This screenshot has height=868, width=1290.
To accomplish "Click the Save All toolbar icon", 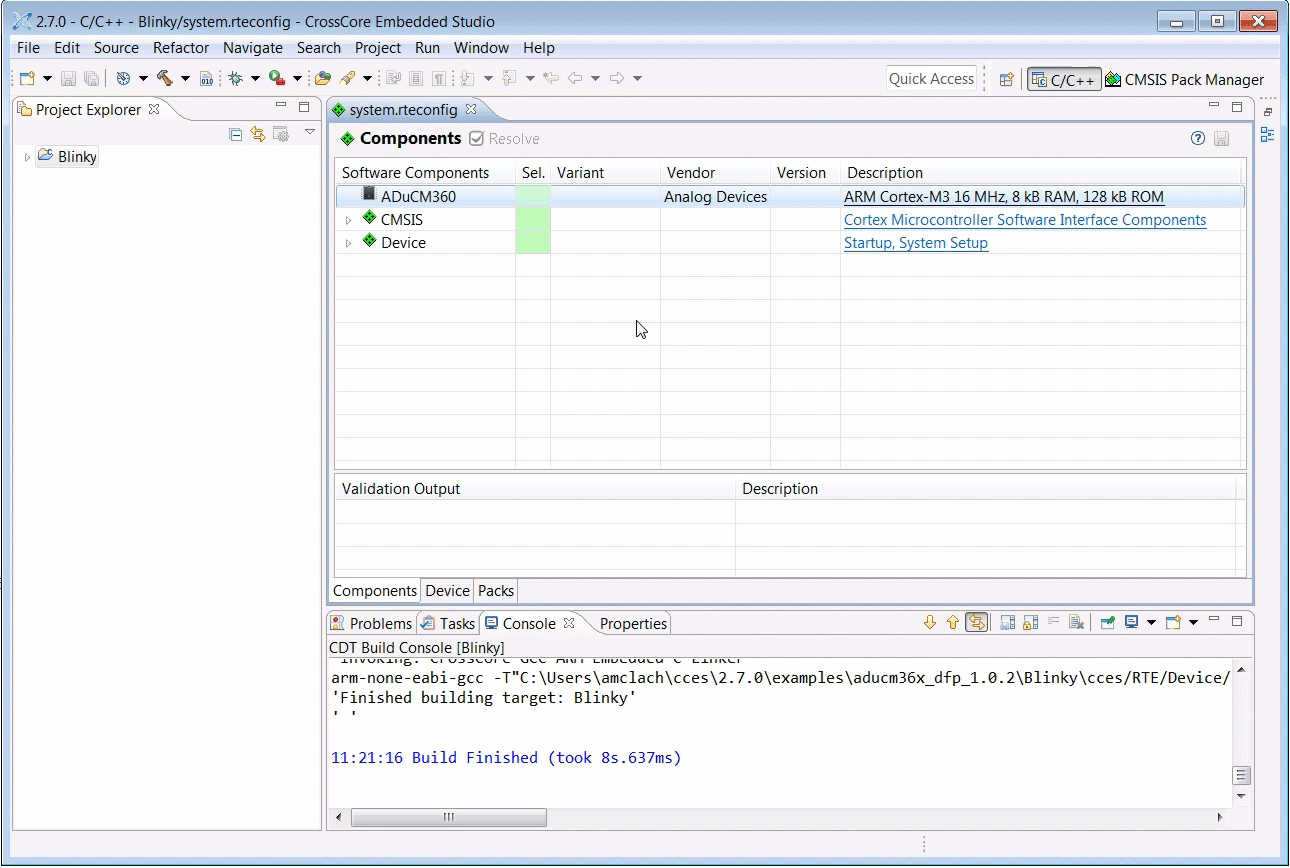I will pyautogui.click(x=91, y=78).
